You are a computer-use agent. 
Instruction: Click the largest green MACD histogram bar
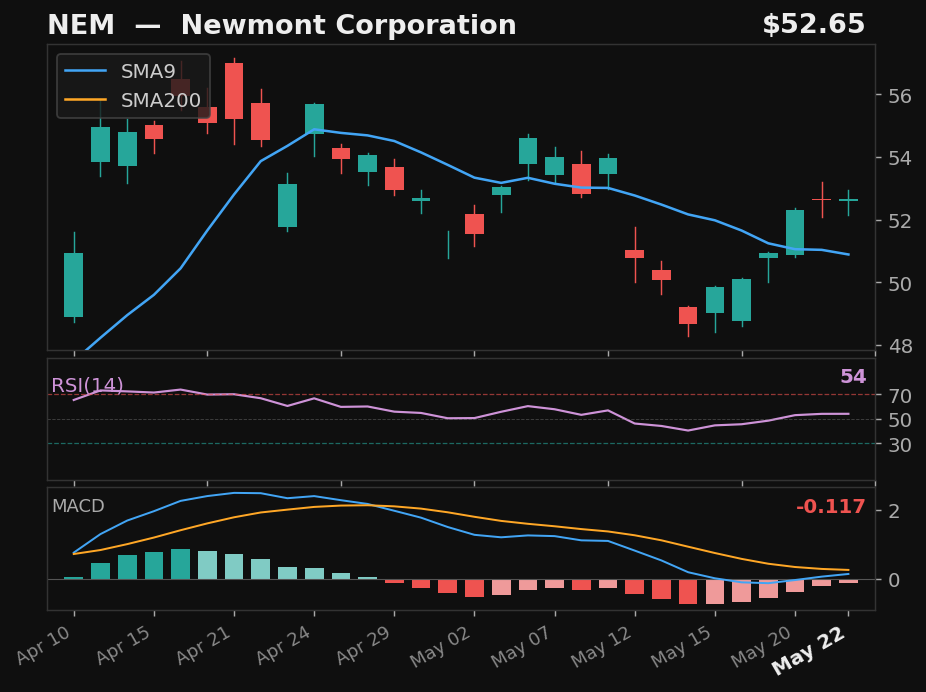click(181, 564)
